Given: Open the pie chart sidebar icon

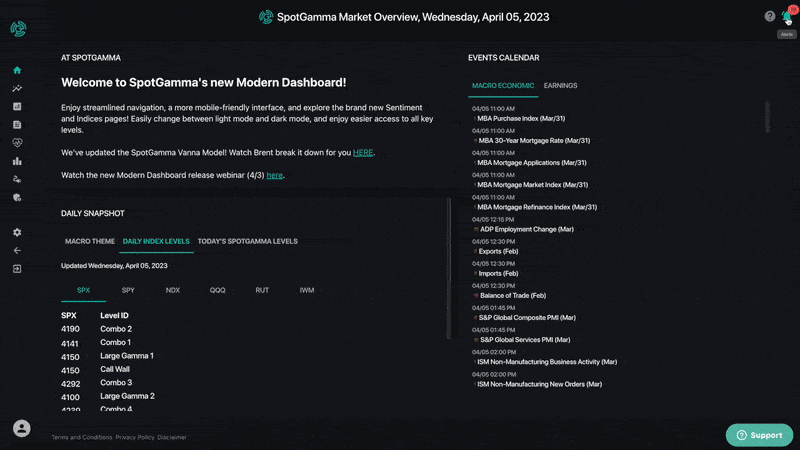Looking at the screenshot, I should (17, 197).
